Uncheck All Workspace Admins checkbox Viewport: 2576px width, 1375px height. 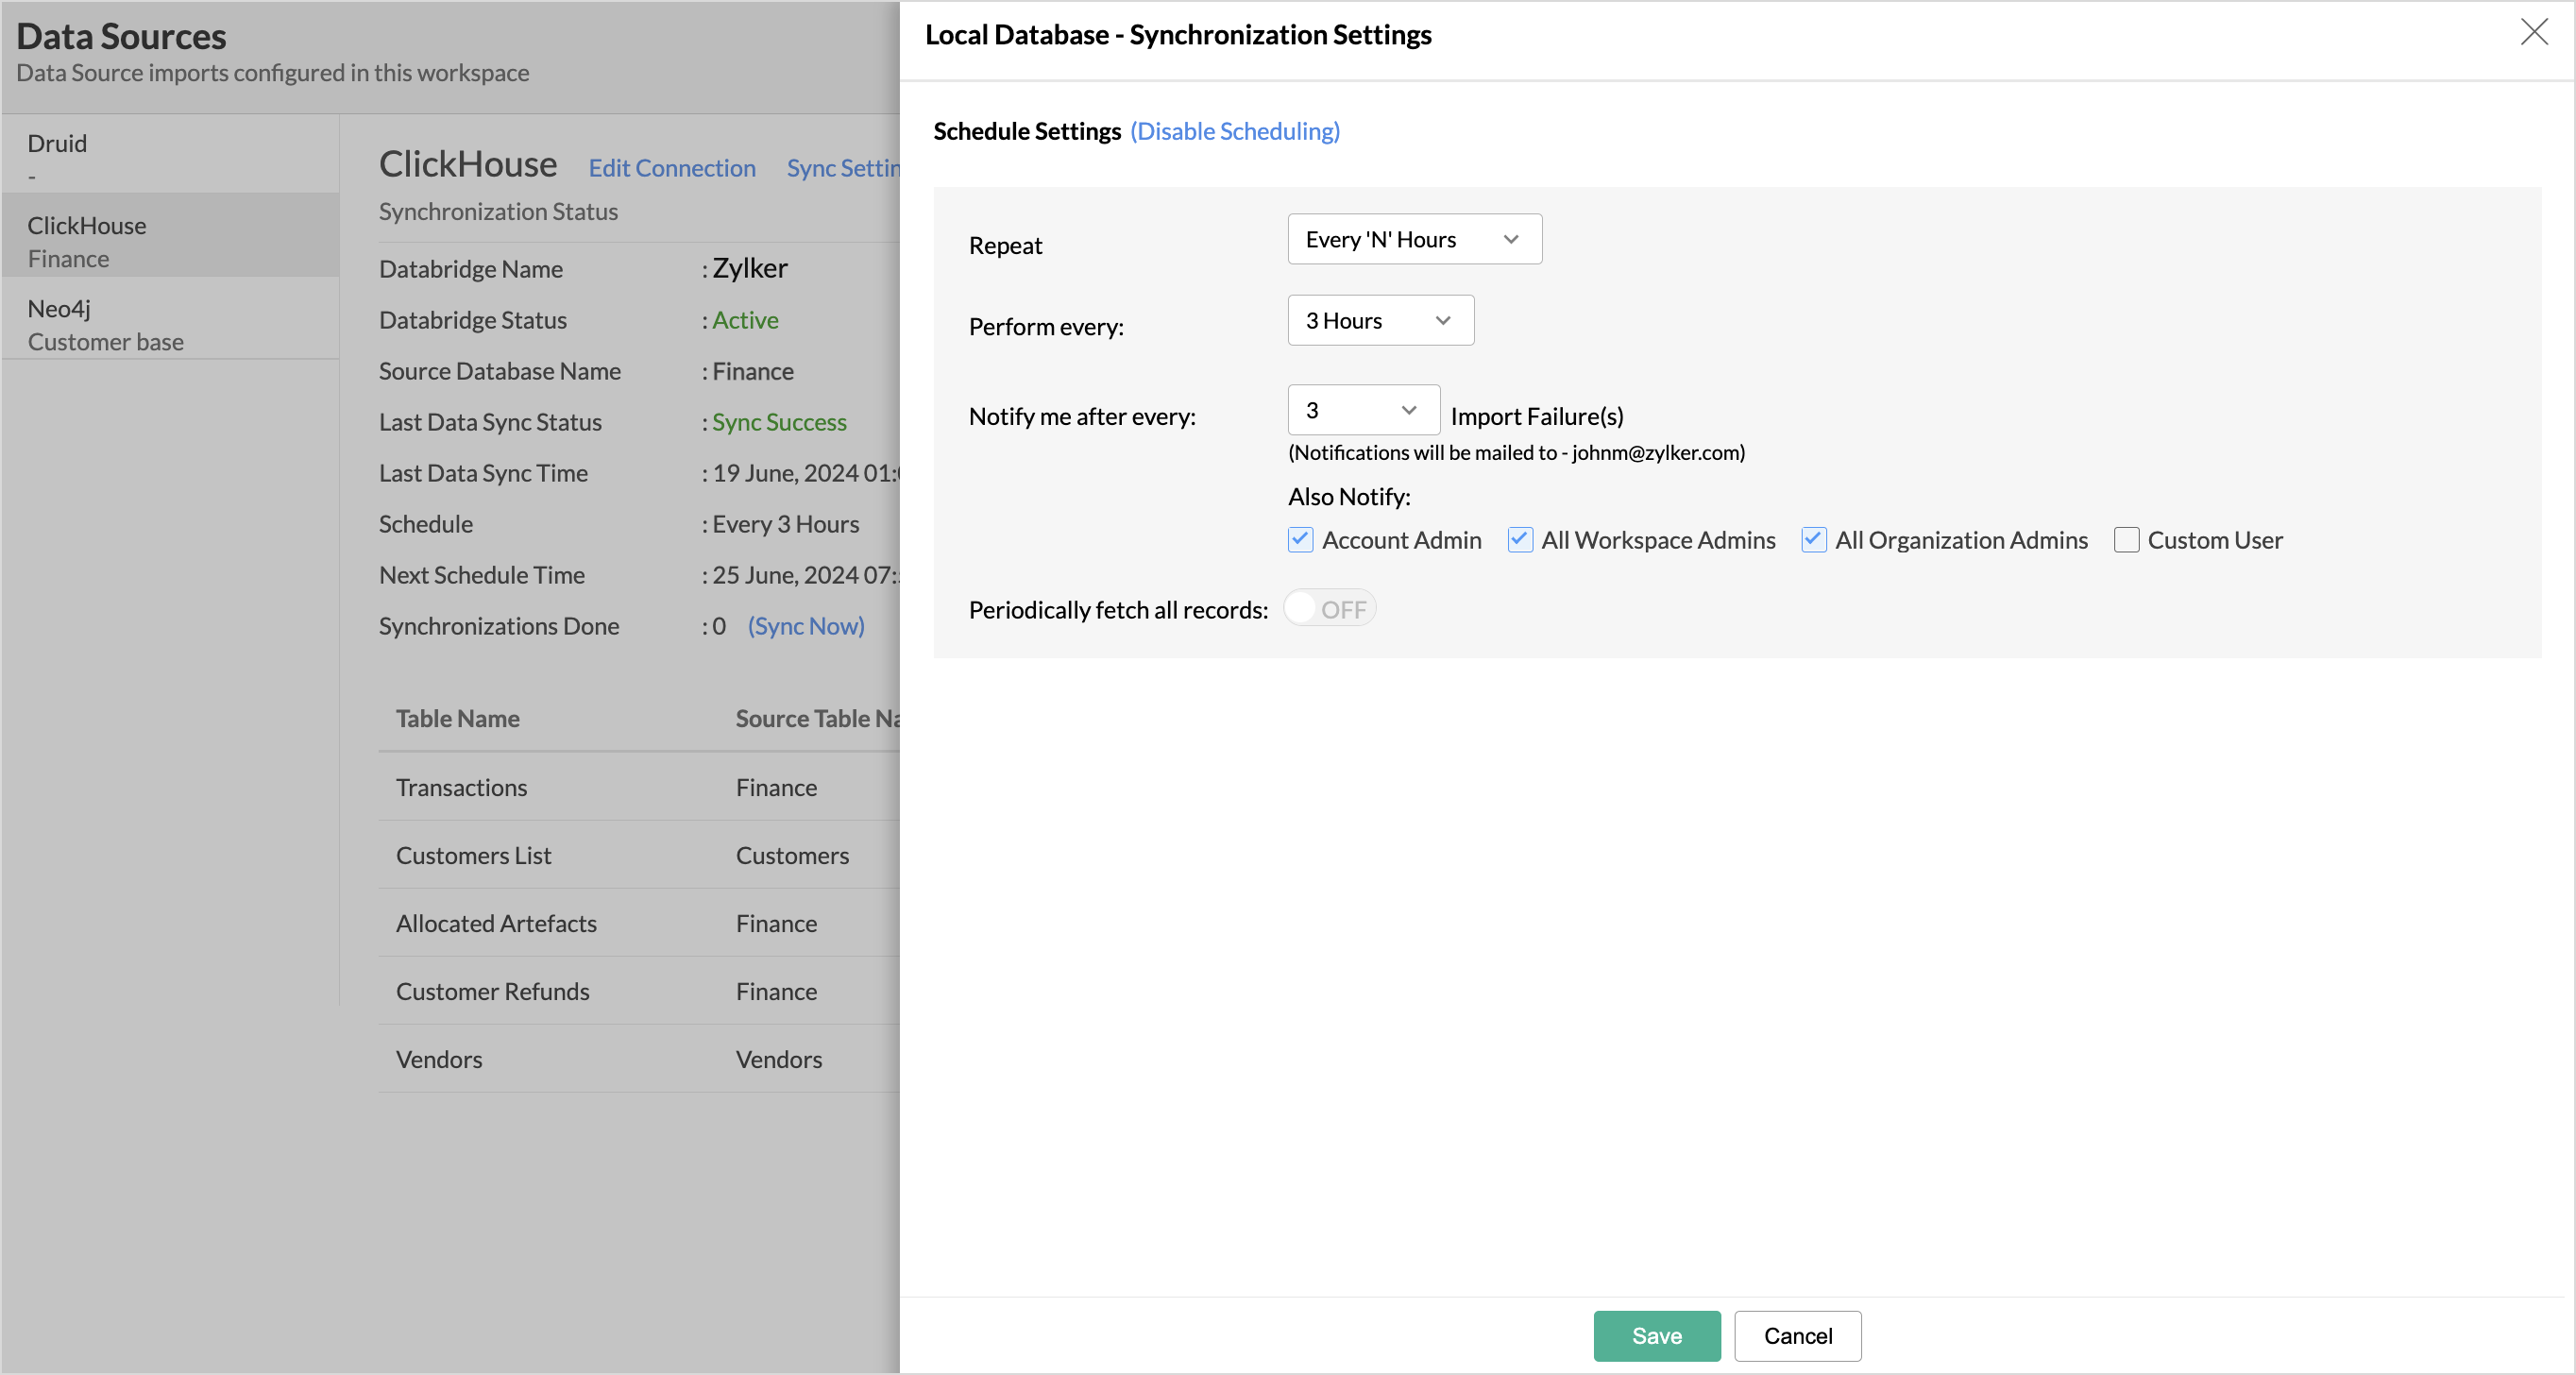[x=1519, y=540]
